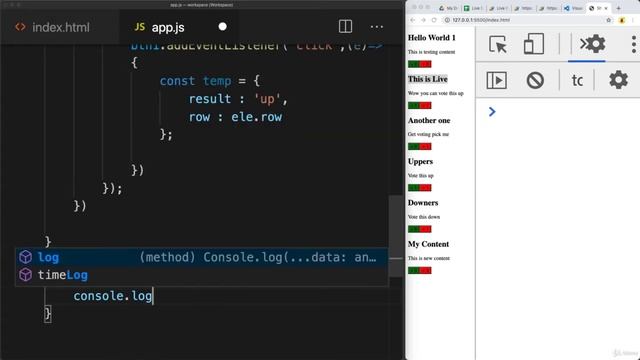Split the editor with the split icon

(345, 27)
